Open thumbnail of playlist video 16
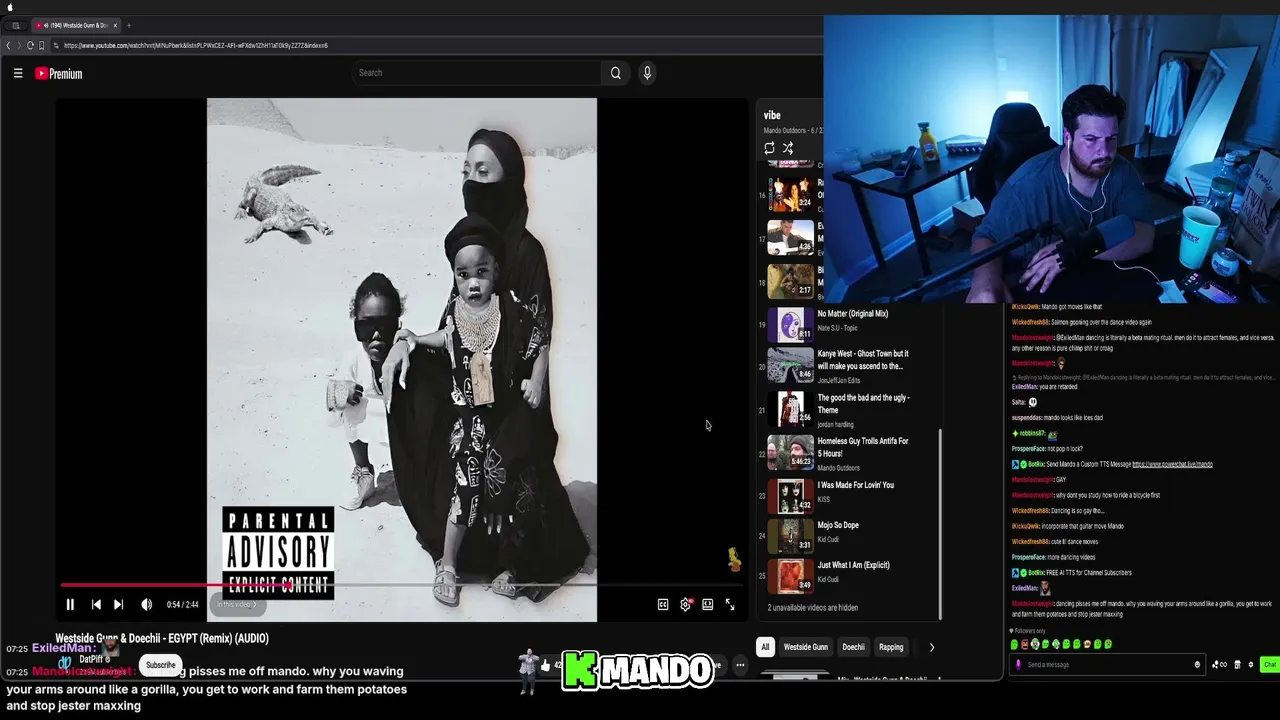 (x=790, y=194)
